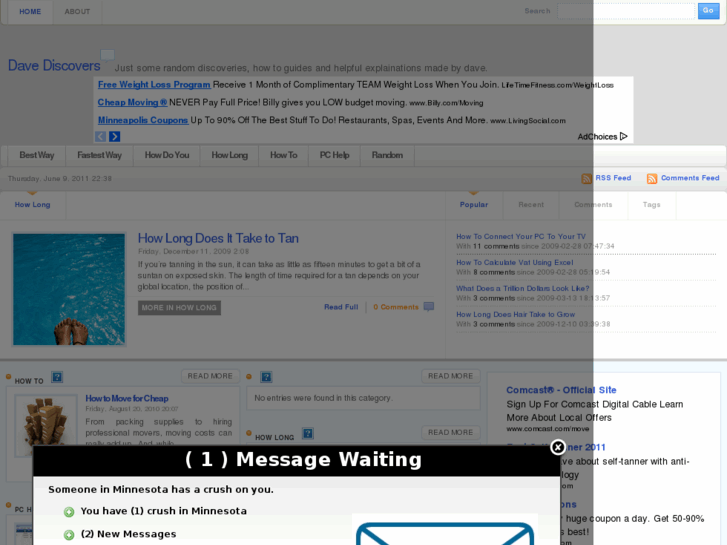Open the HOME menu item

pos(30,12)
